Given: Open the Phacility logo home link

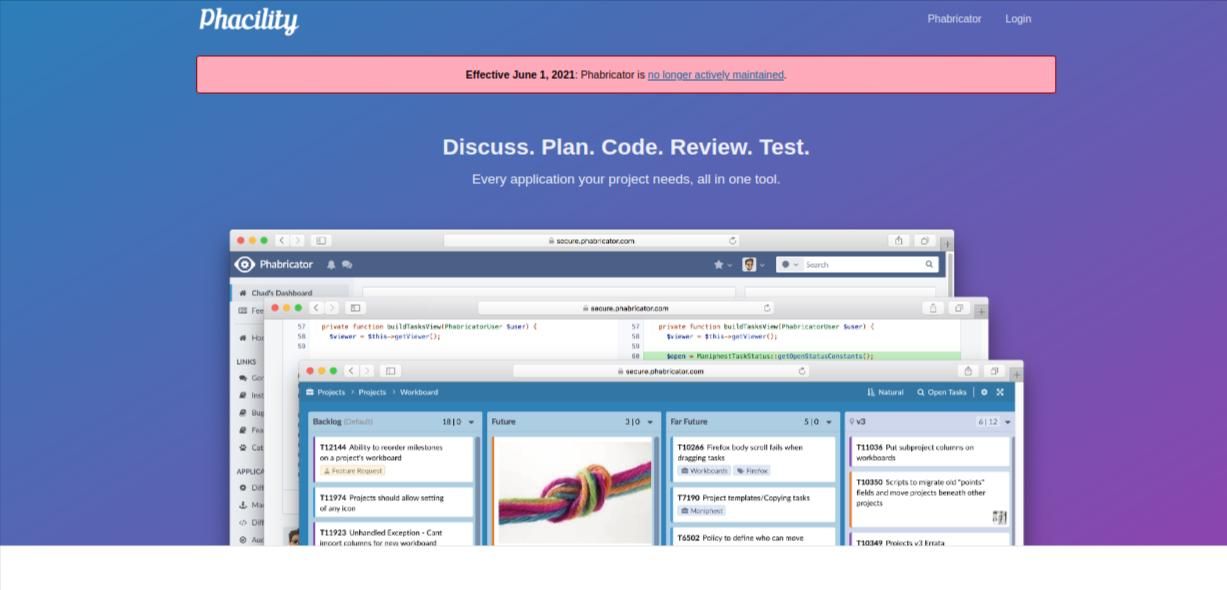Looking at the screenshot, I should point(249,20).
